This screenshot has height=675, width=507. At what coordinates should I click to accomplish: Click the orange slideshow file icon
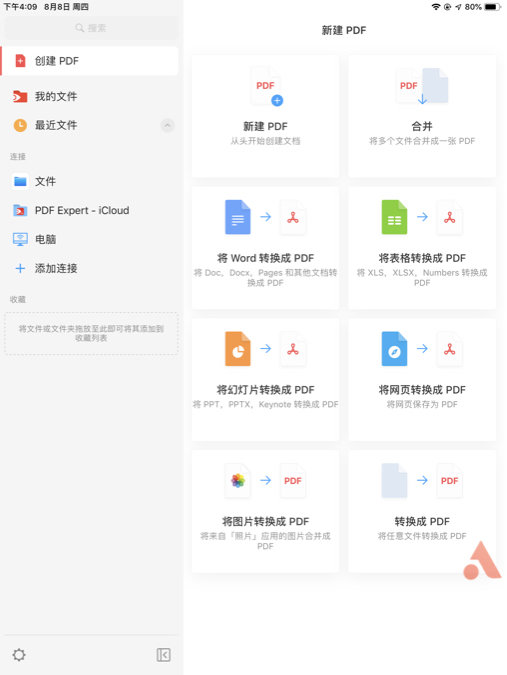click(x=238, y=349)
